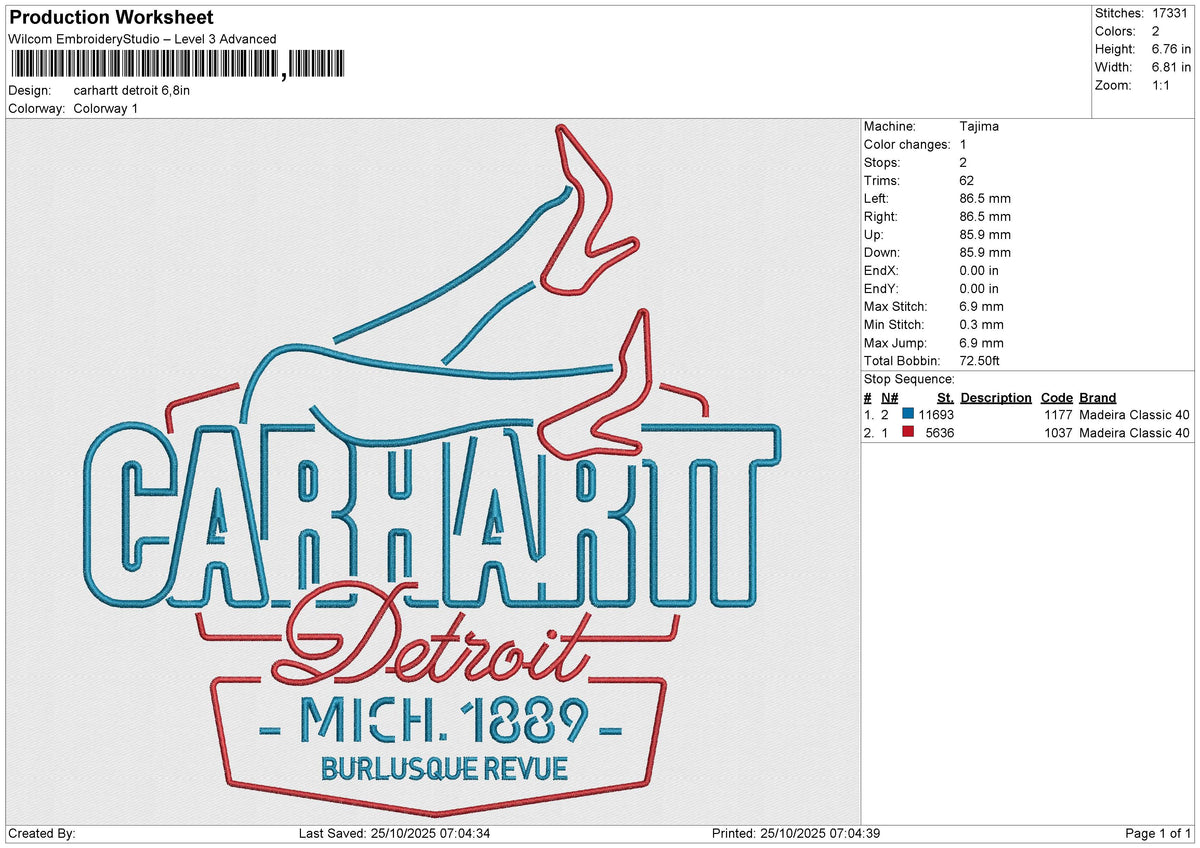Image resolution: width=1200 pixels, height=848 pixels.
Task: Click thread code 1037
Action: point(1059,433)
